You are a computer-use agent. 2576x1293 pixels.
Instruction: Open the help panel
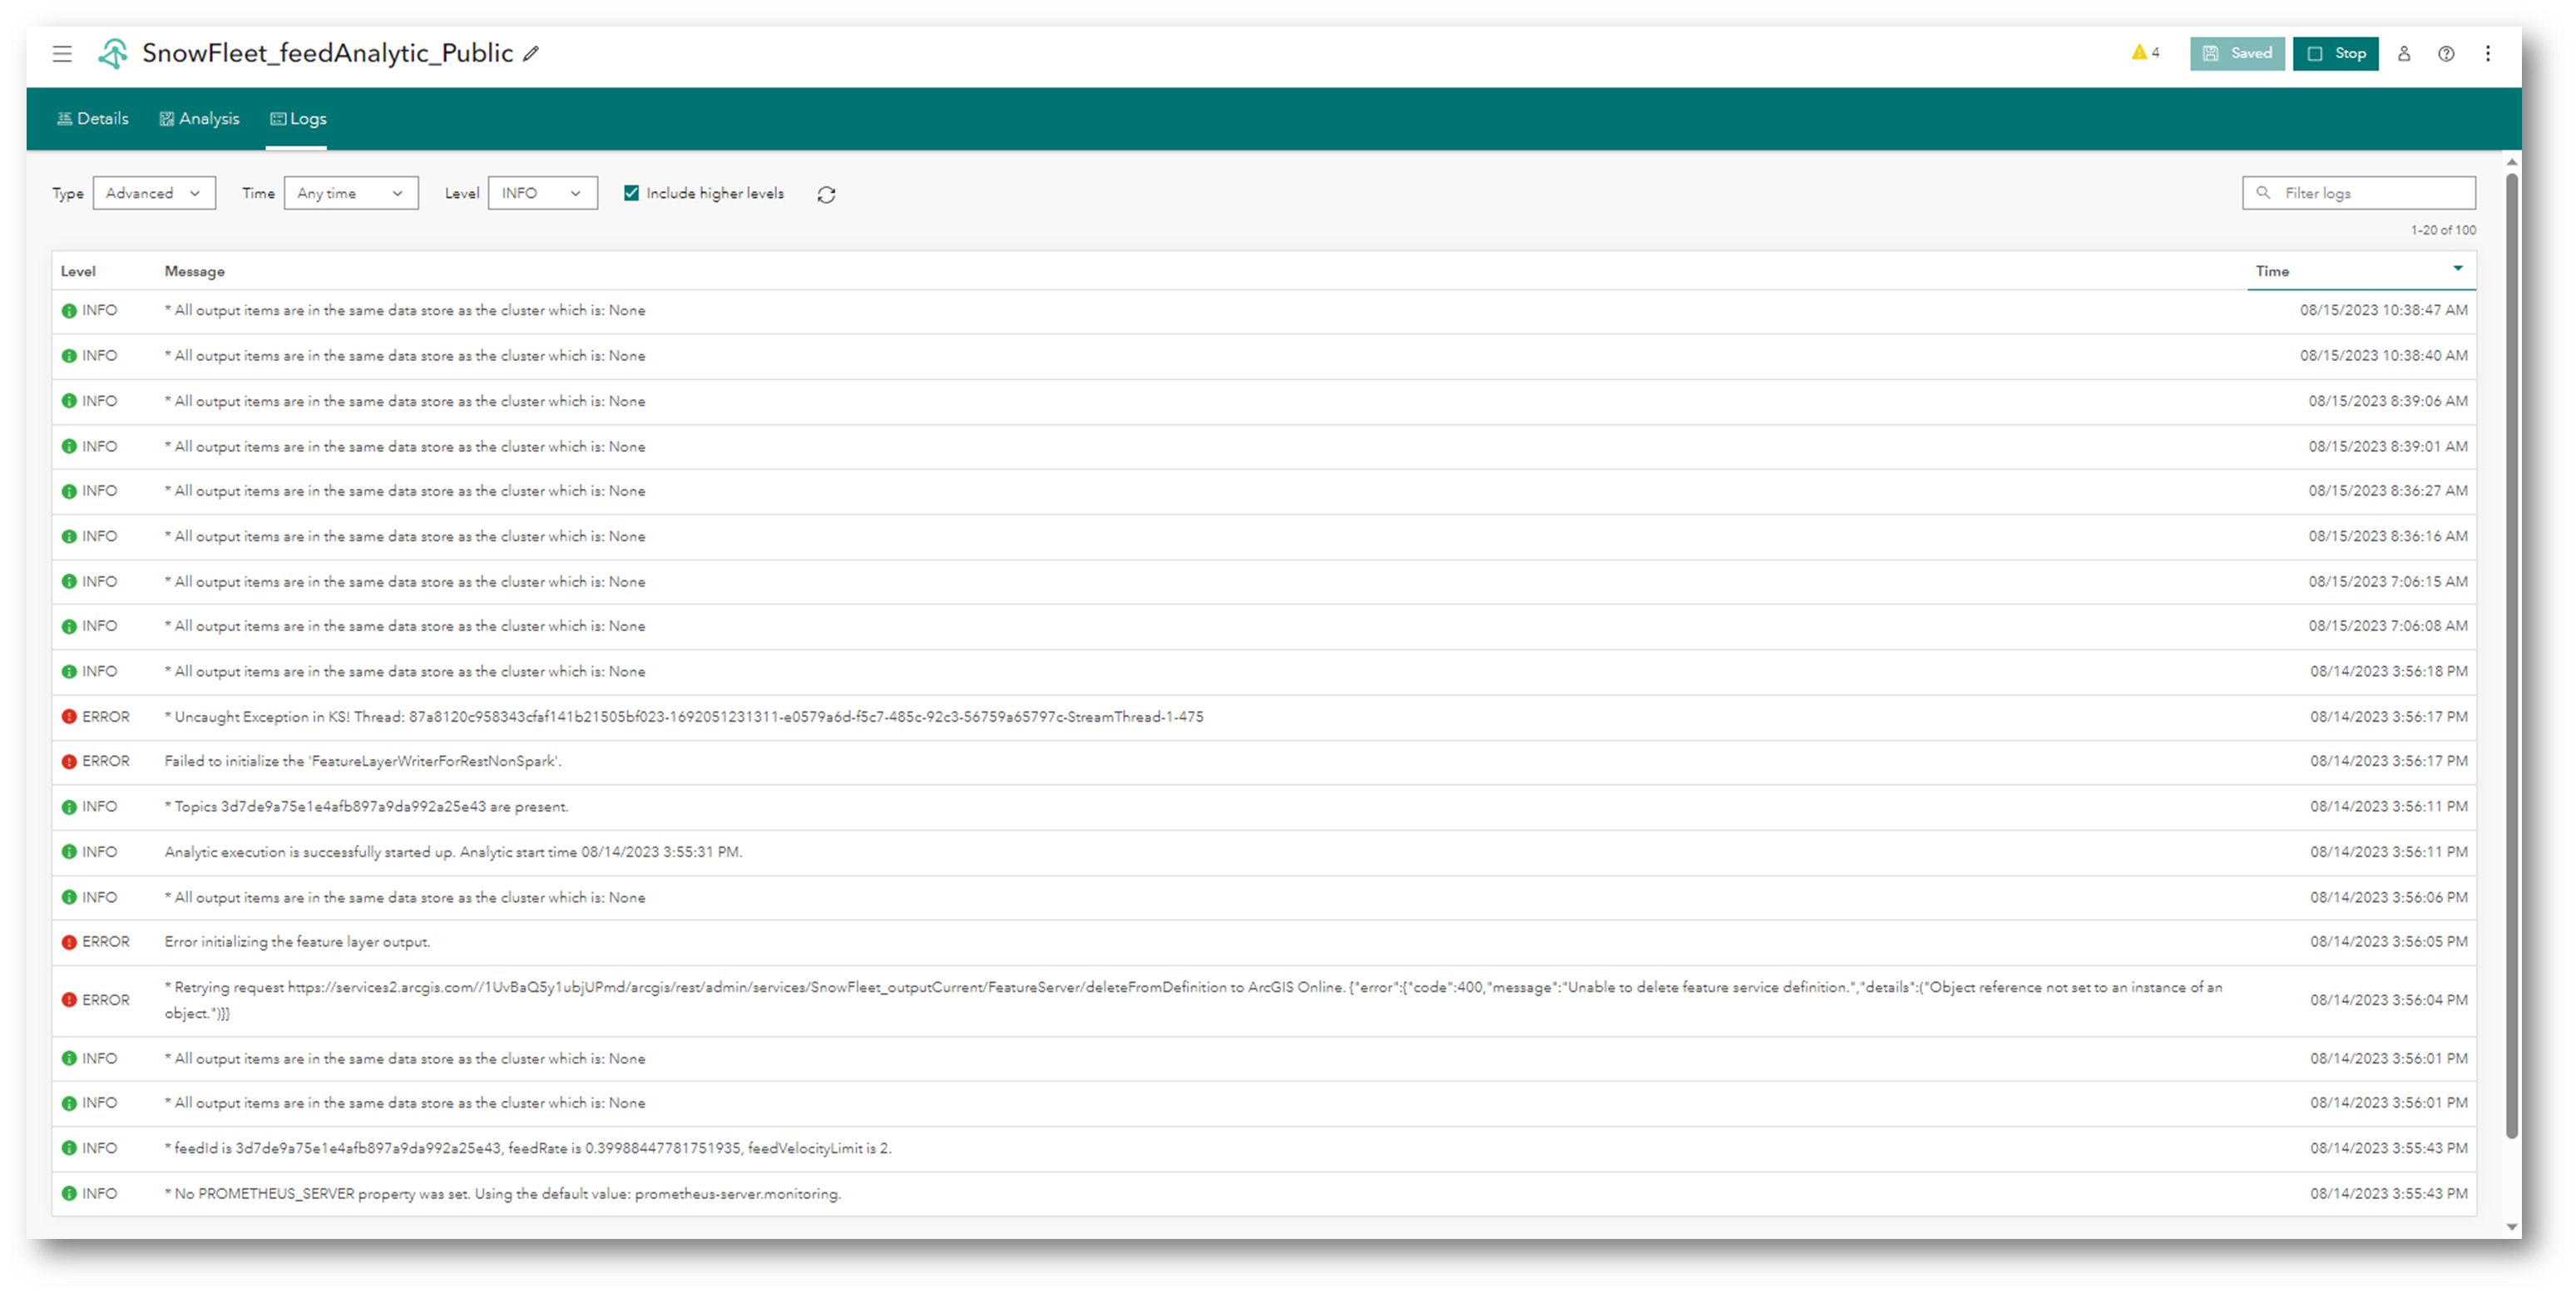2446,54
